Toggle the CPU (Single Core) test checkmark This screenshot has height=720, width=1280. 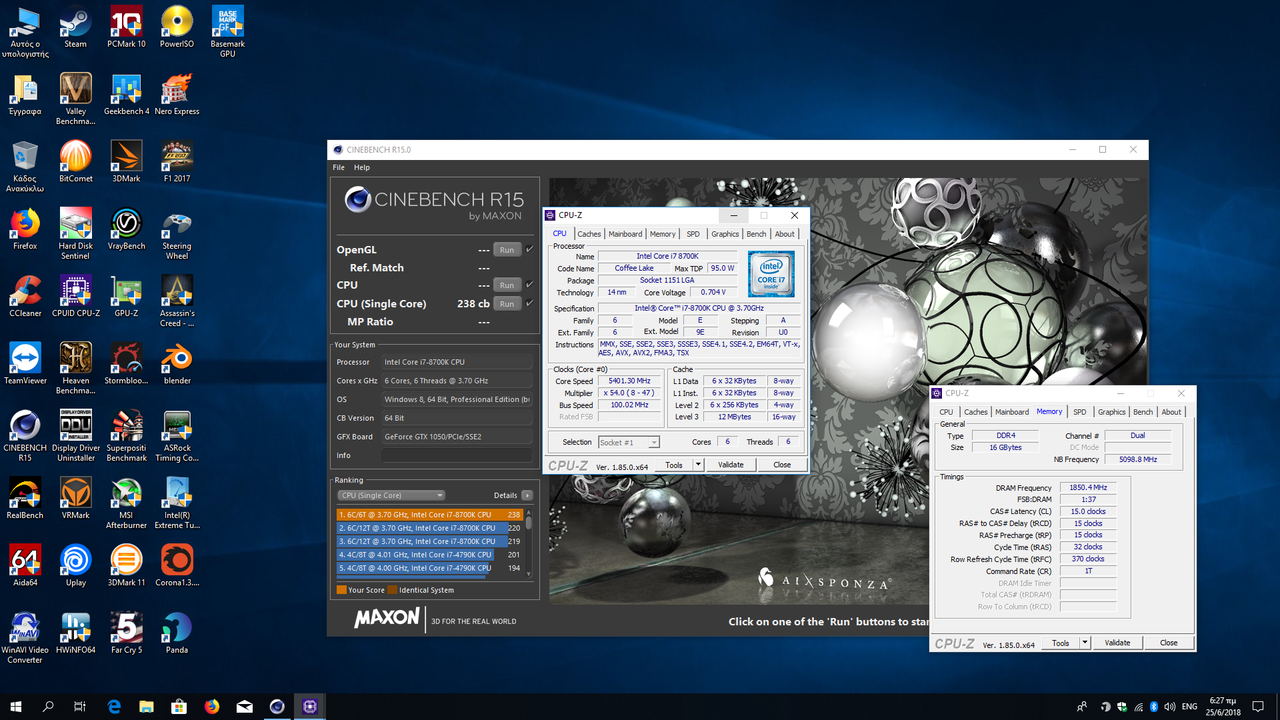(530, 303)
